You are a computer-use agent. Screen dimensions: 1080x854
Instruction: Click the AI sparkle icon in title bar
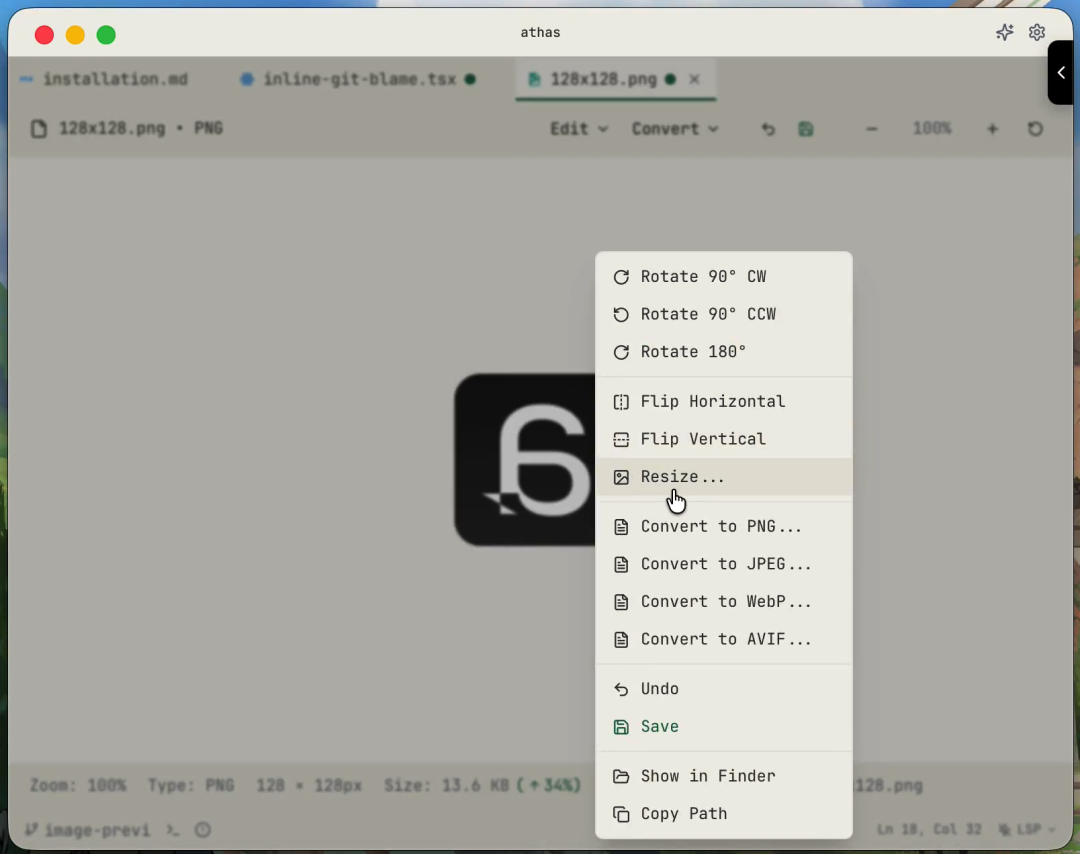coord(1004,33)
